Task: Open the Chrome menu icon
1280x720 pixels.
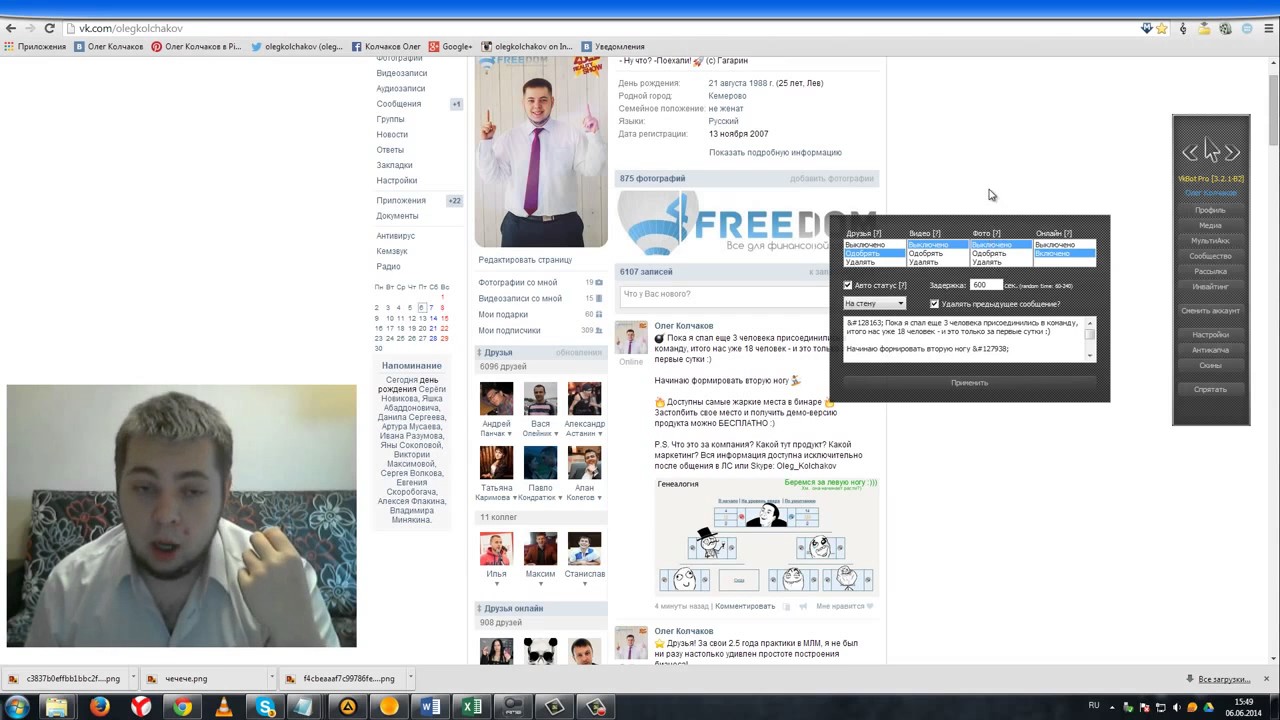Action: tap(1269, 28)
